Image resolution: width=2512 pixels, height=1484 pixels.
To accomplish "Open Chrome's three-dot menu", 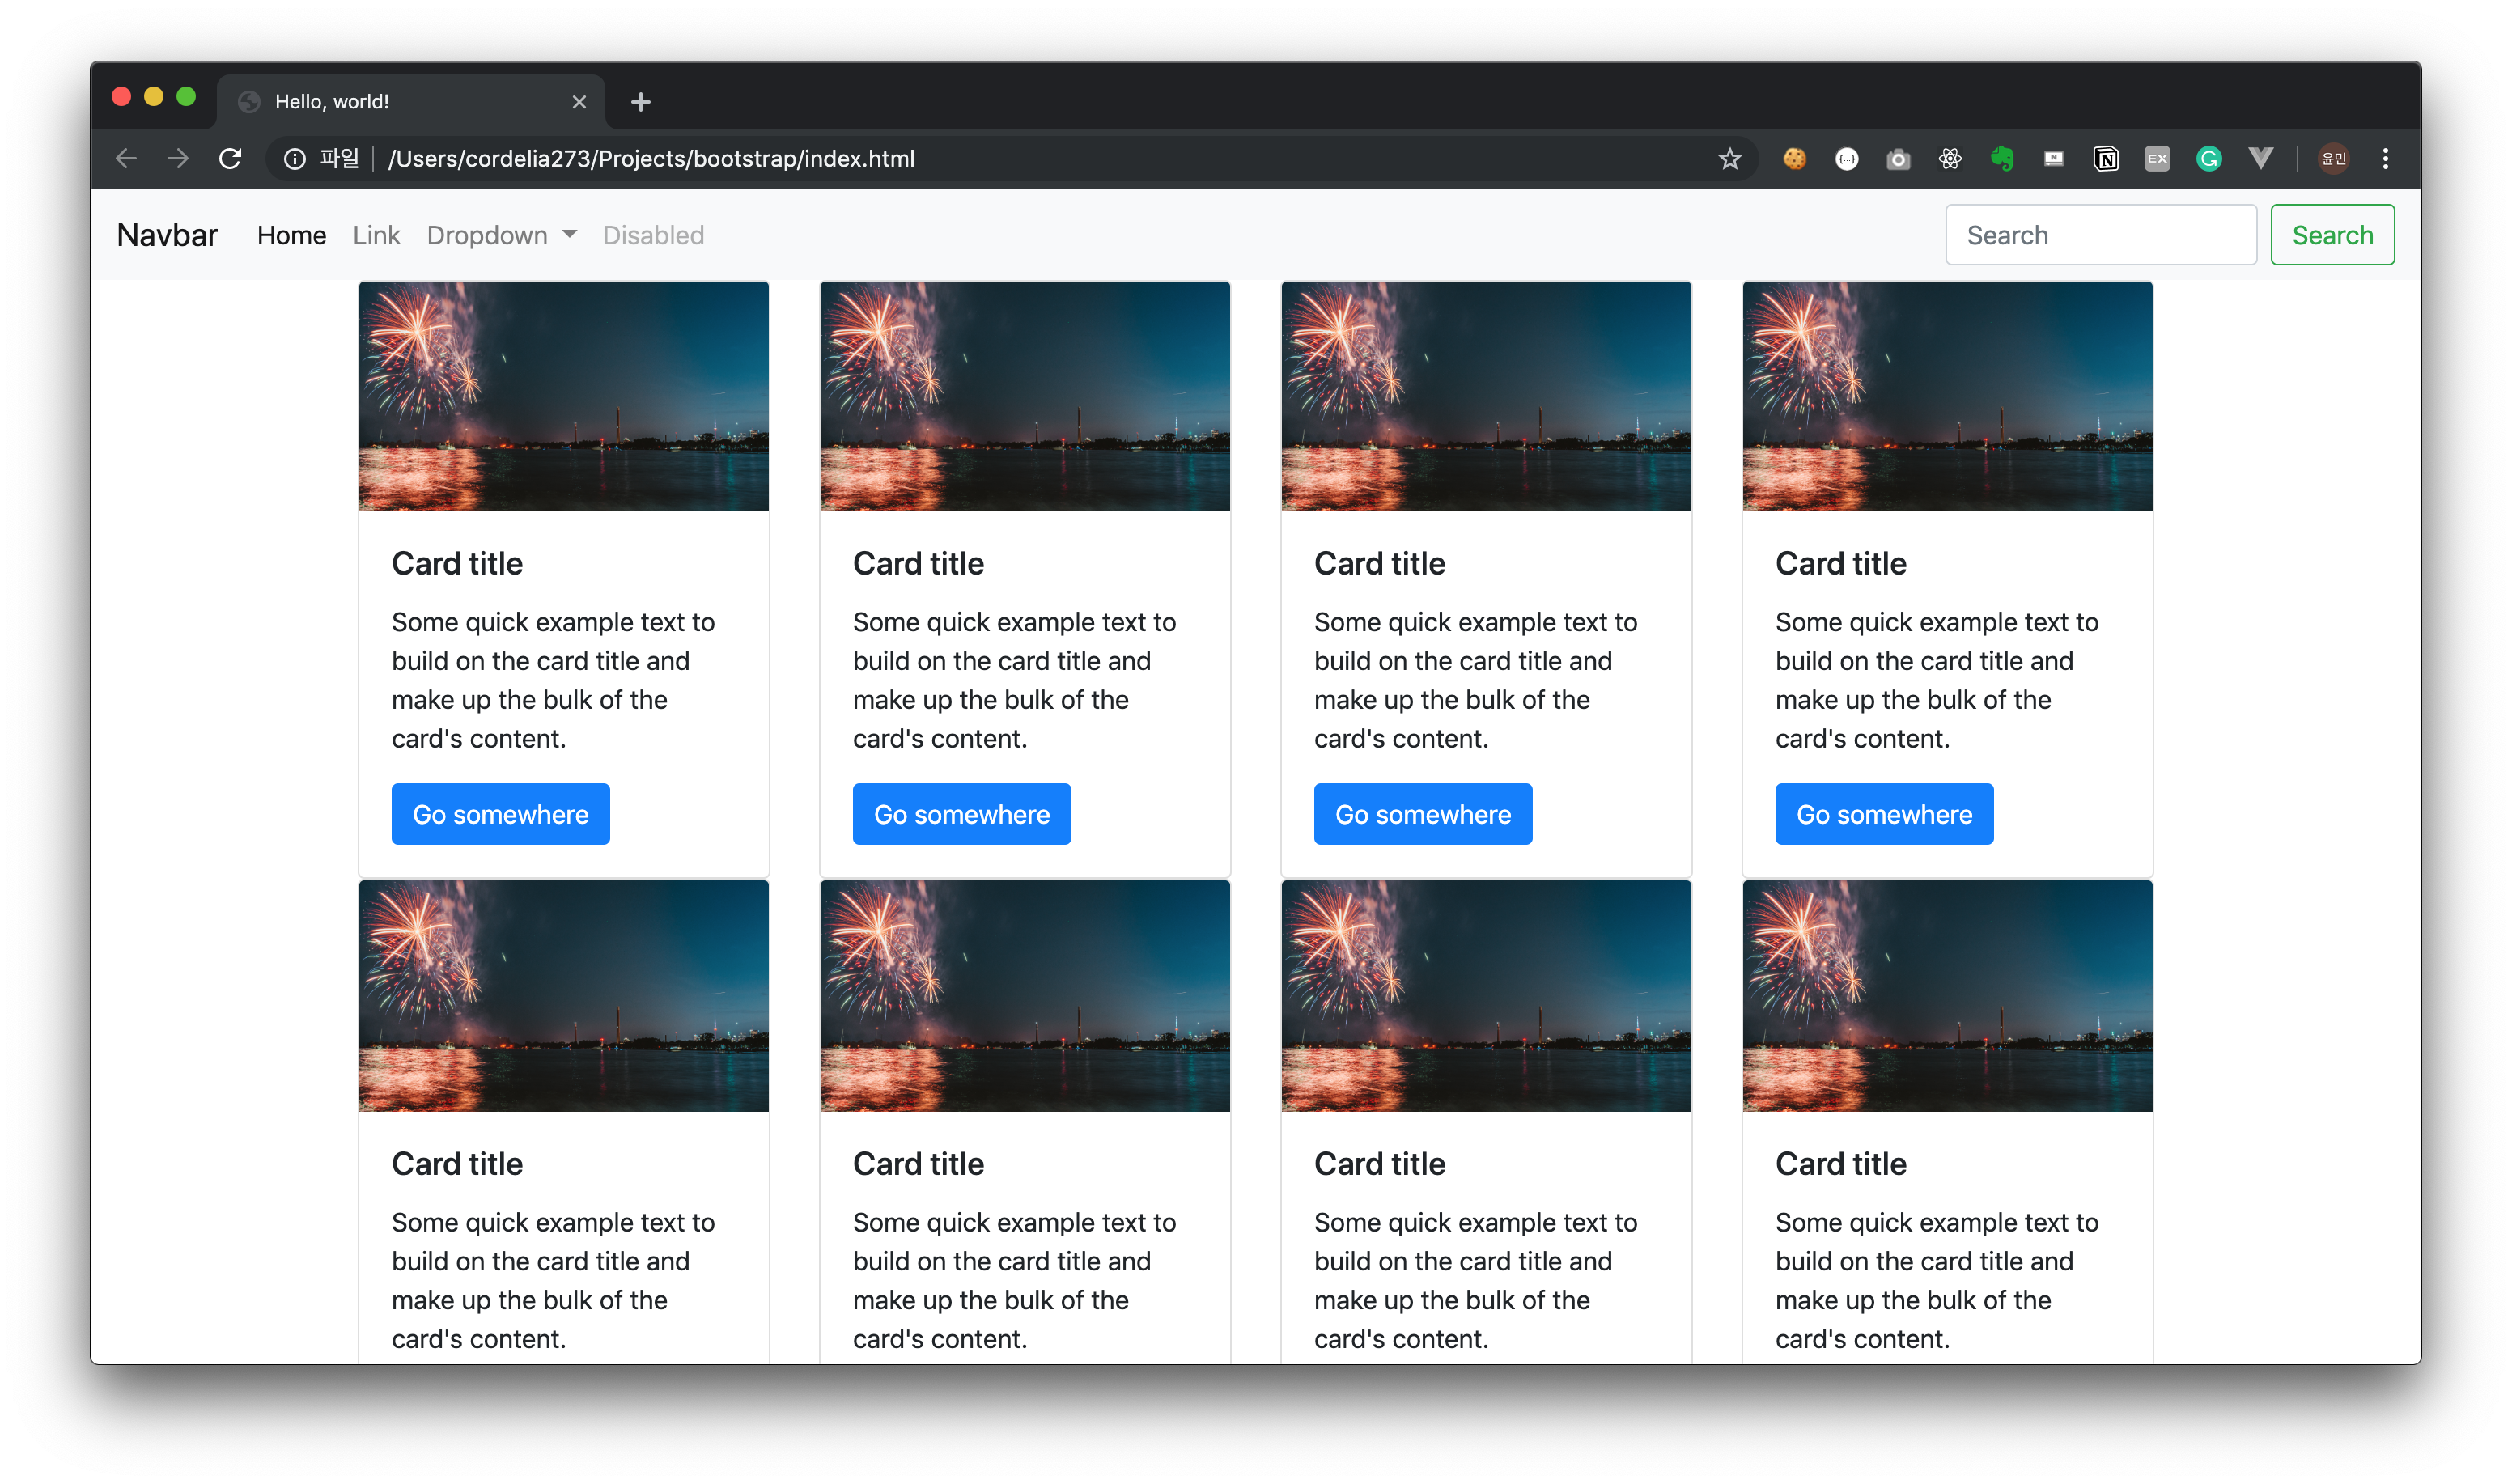I will click(2385, 159).
